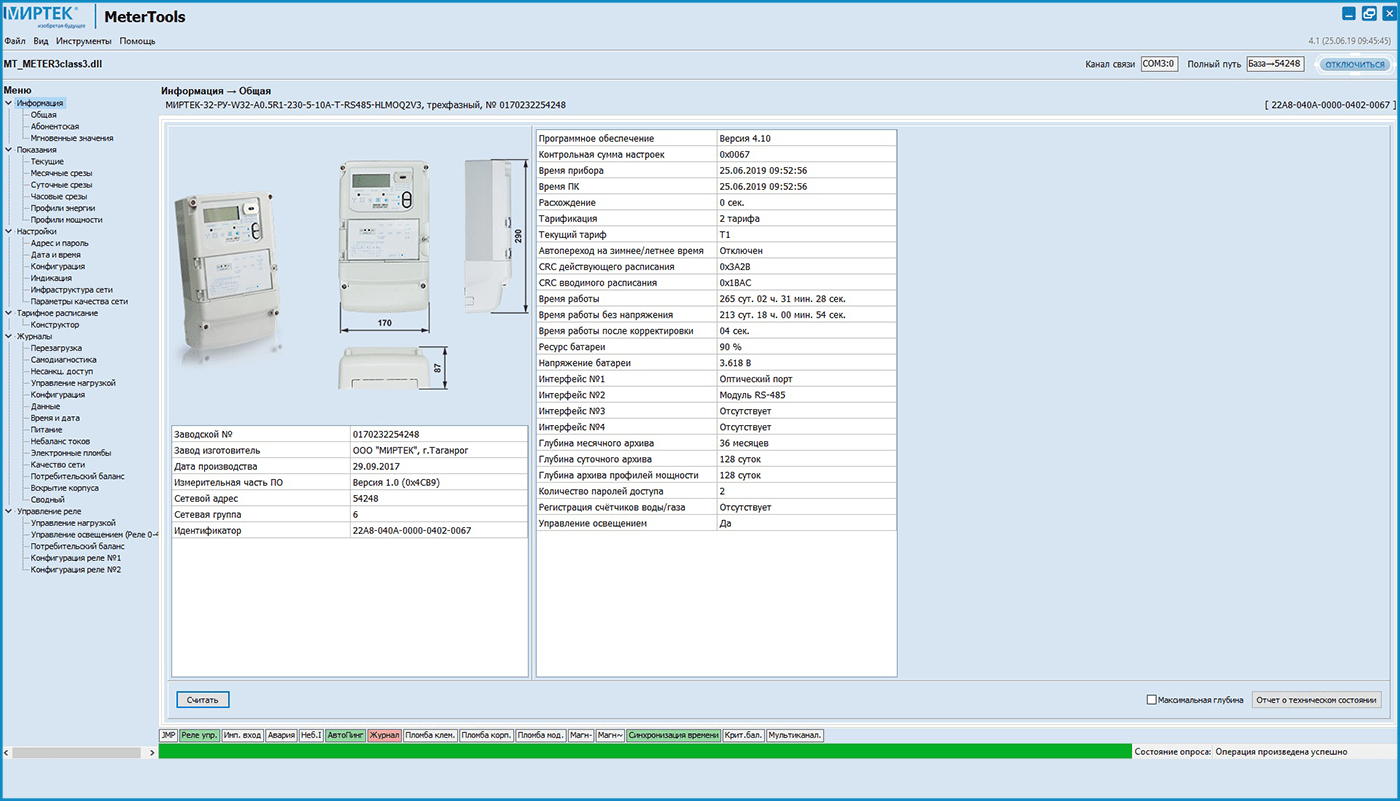This screenshot has width=1400, height=801.
Task: Click the ОТКЛЮЧИТЬСЯ disconnect button
Action: click(1355, 64)
